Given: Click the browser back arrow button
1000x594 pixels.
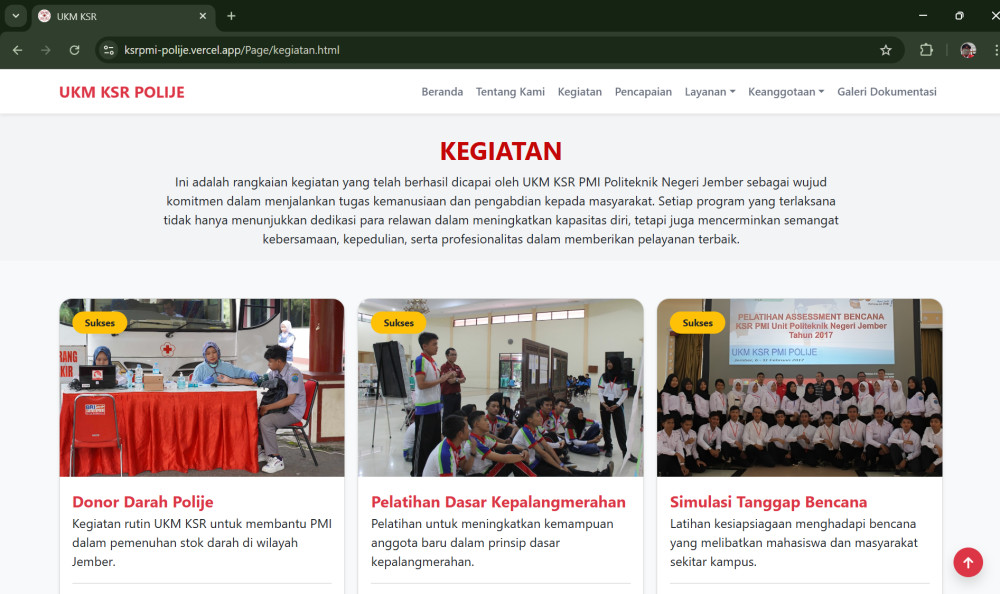Looking at the screenshot, I should point(17,50).
